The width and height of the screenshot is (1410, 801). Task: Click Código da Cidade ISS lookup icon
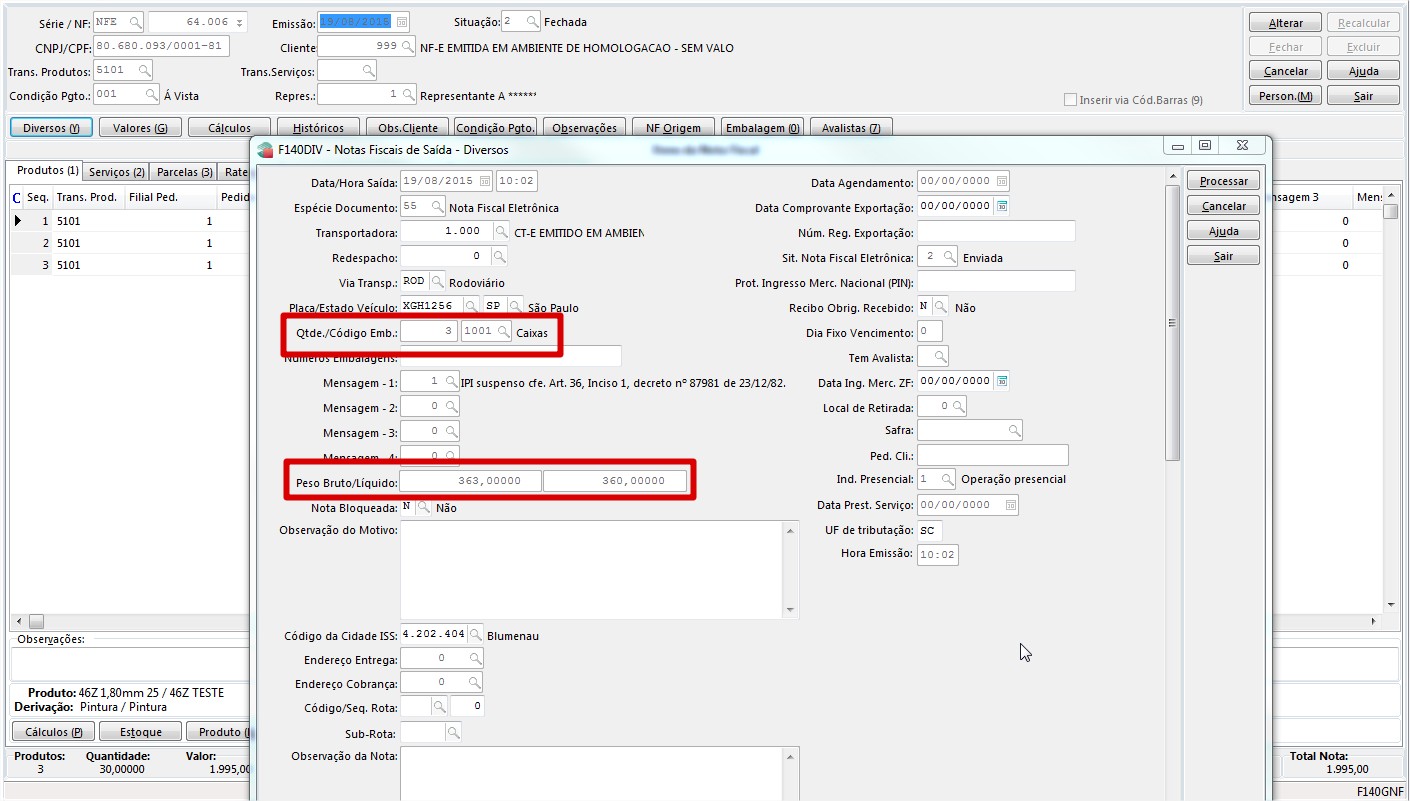tap(476, 635)
